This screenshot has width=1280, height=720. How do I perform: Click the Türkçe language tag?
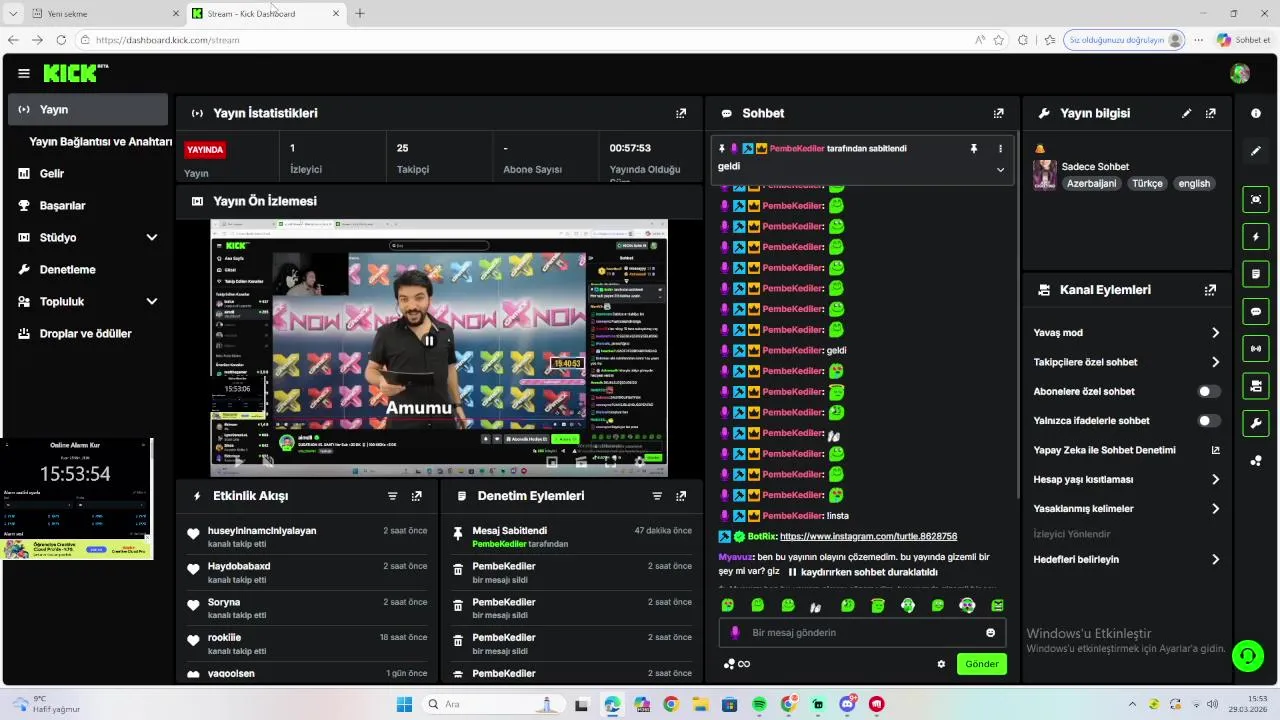pyautogui.click(x=1147, y=184)
